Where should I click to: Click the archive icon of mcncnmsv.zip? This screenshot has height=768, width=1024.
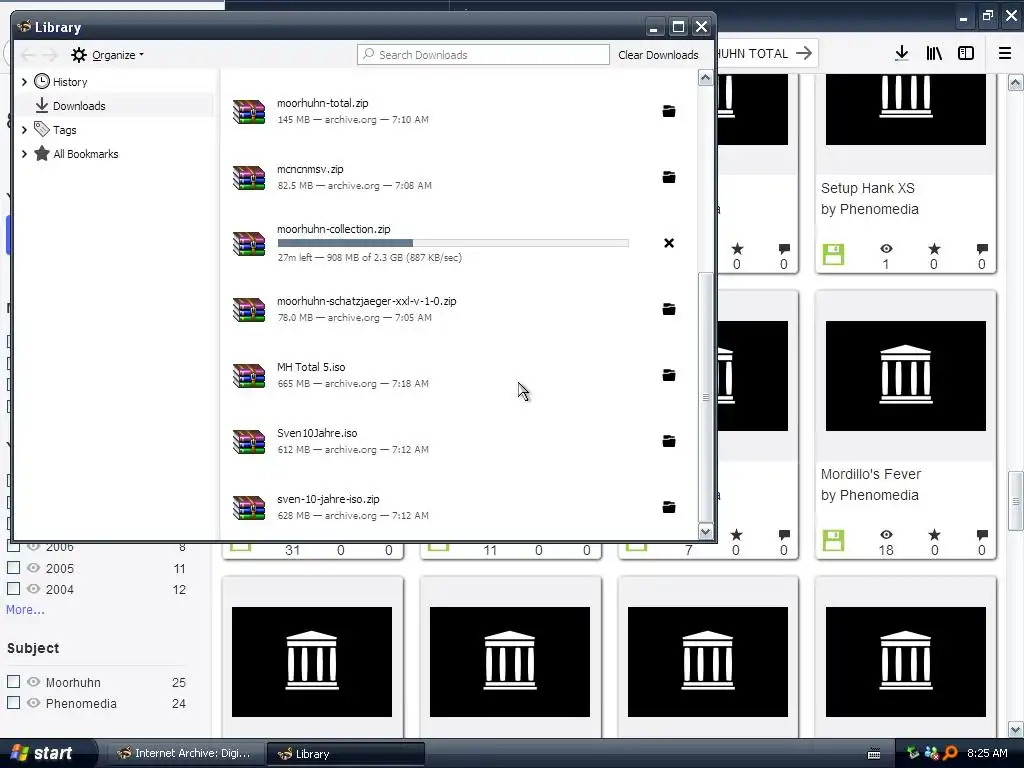pos(249,178)
